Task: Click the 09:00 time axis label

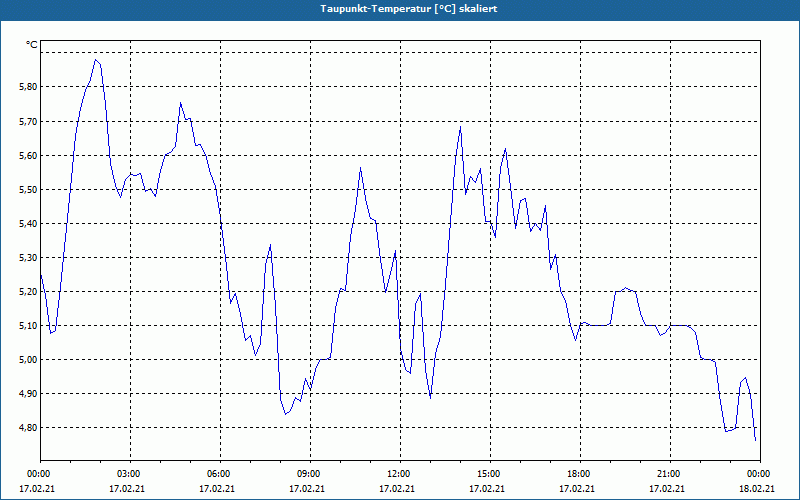Action: point(310,474)
